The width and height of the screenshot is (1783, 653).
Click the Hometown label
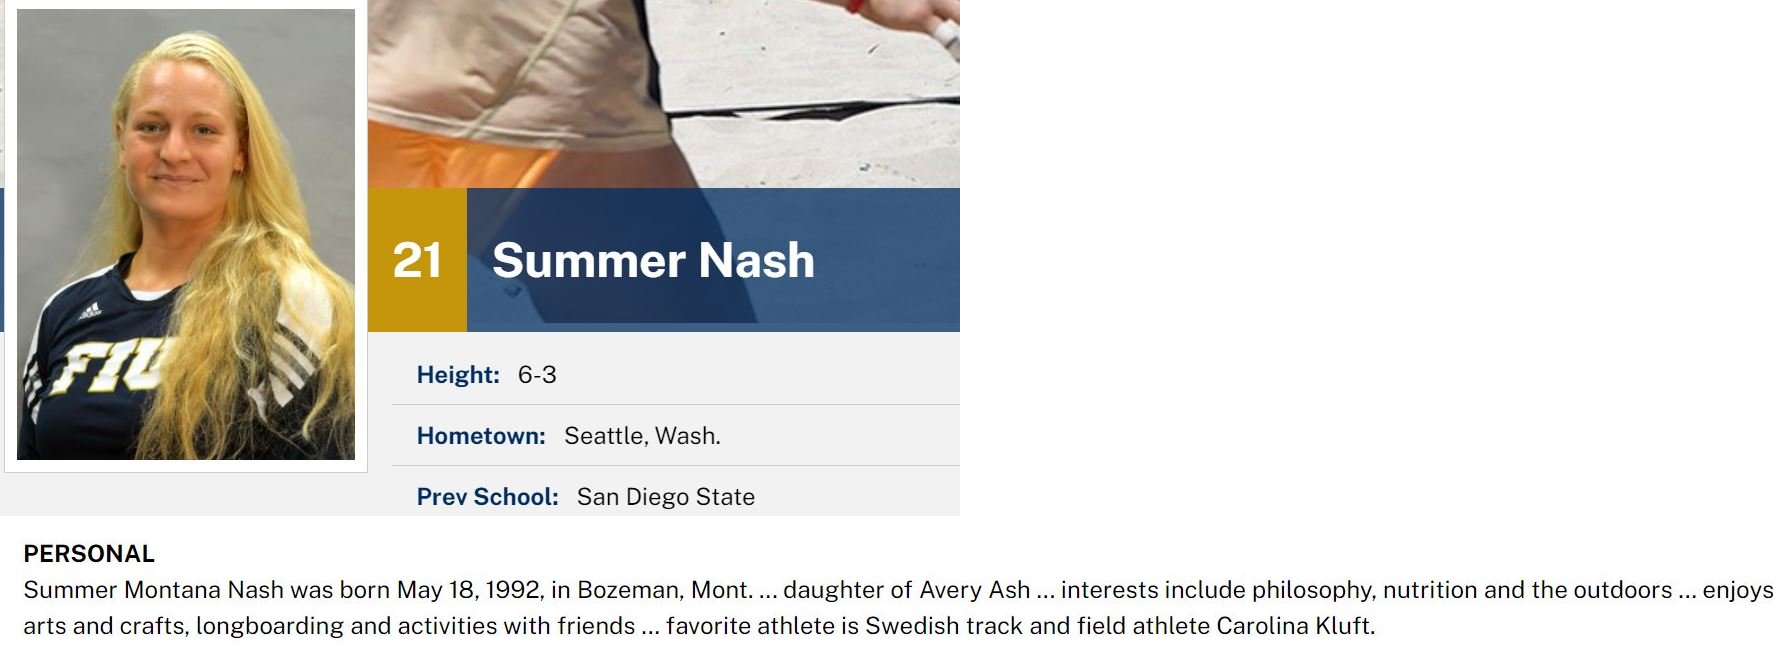pyautogui.click(x=481, y=436)
